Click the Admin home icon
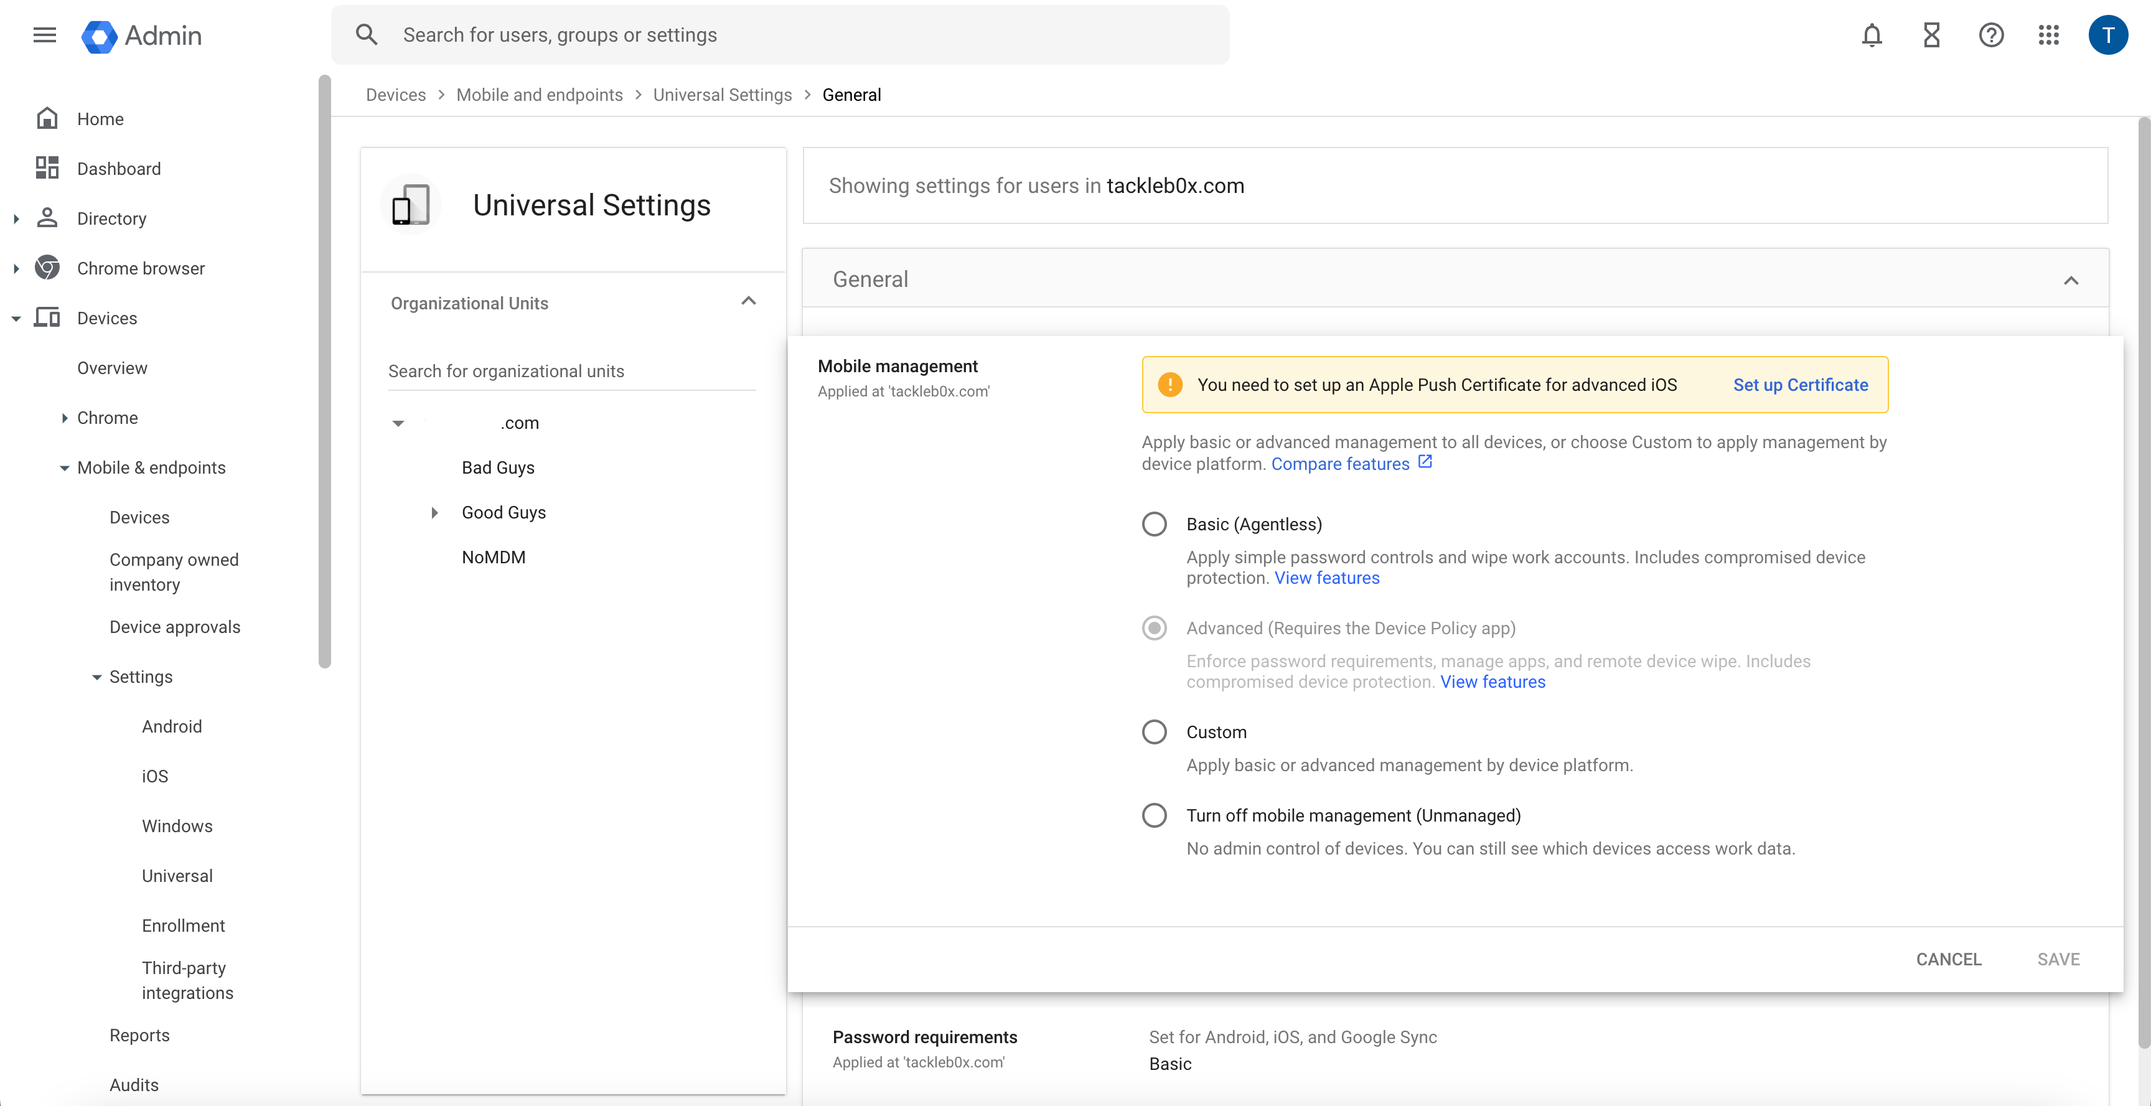Screen dimensions: 2151x1106 click(99, 34)
